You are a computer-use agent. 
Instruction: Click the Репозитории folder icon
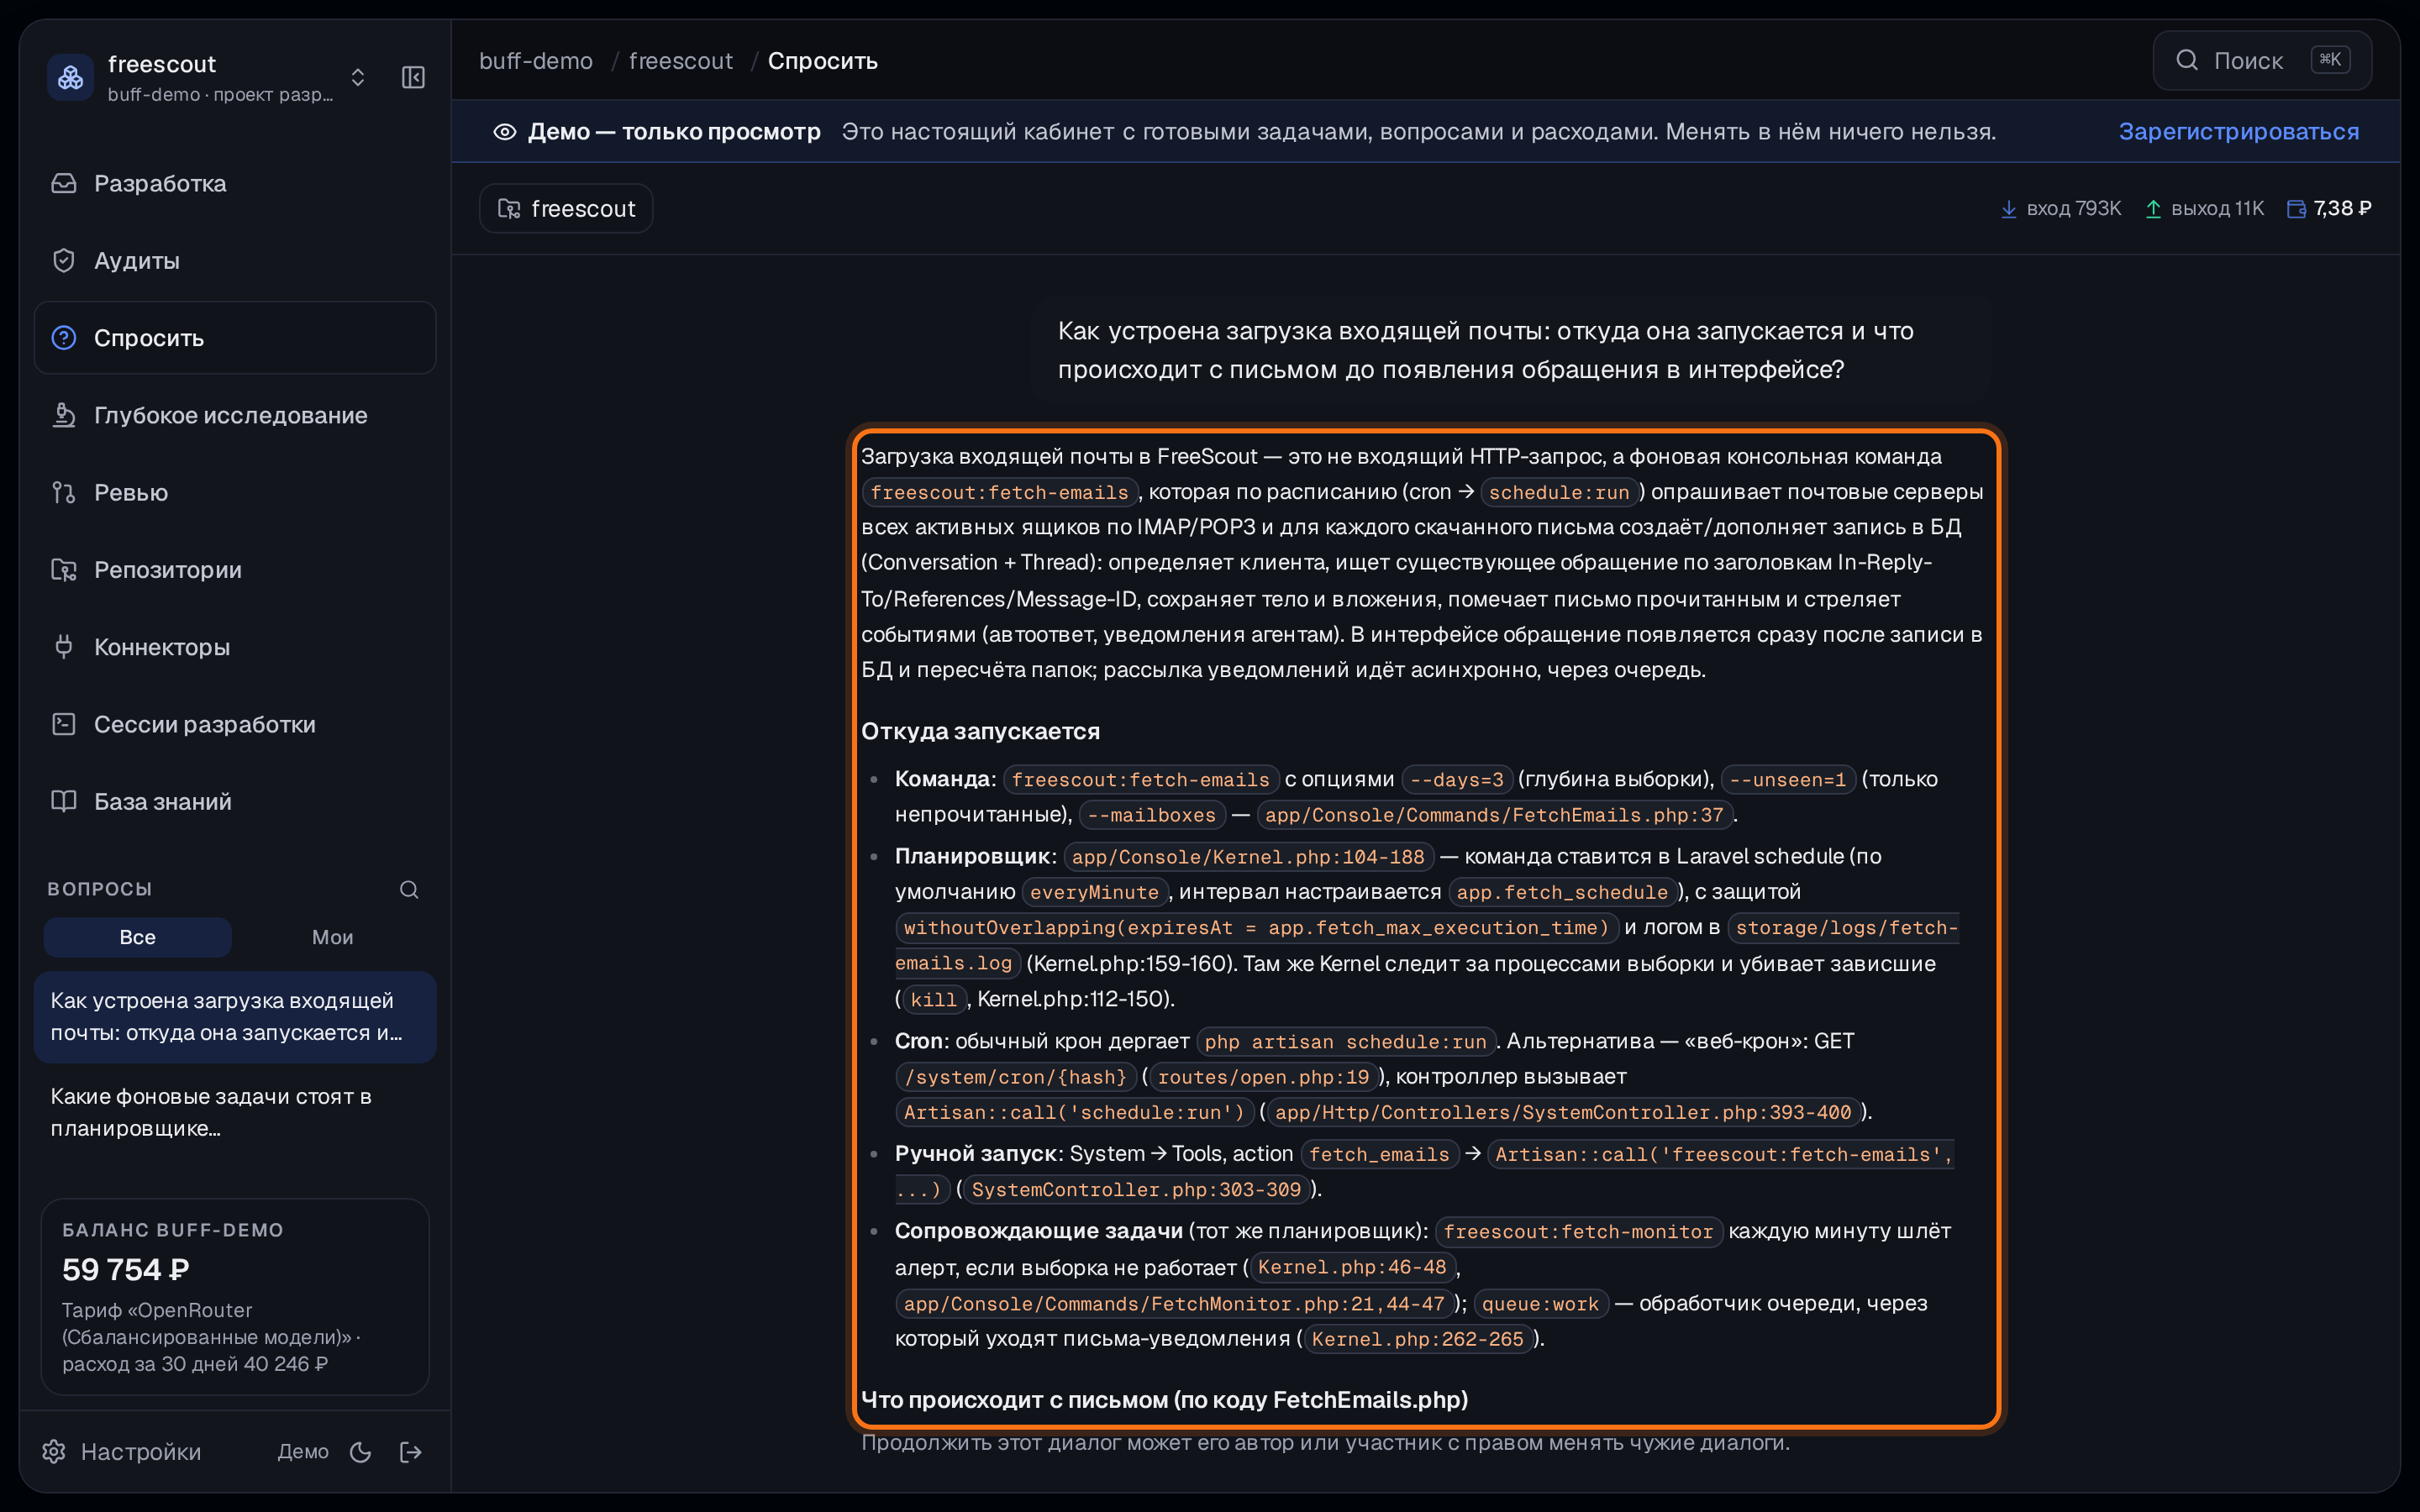(x=64, y=570)
